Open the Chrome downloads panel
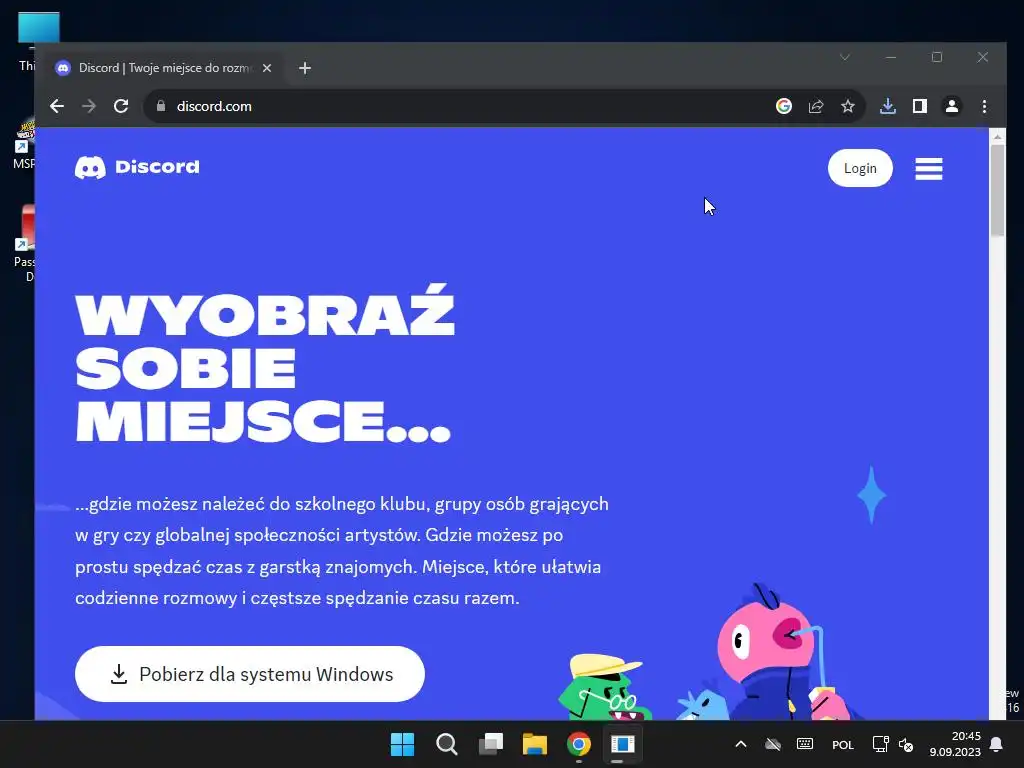 point(888,106)
